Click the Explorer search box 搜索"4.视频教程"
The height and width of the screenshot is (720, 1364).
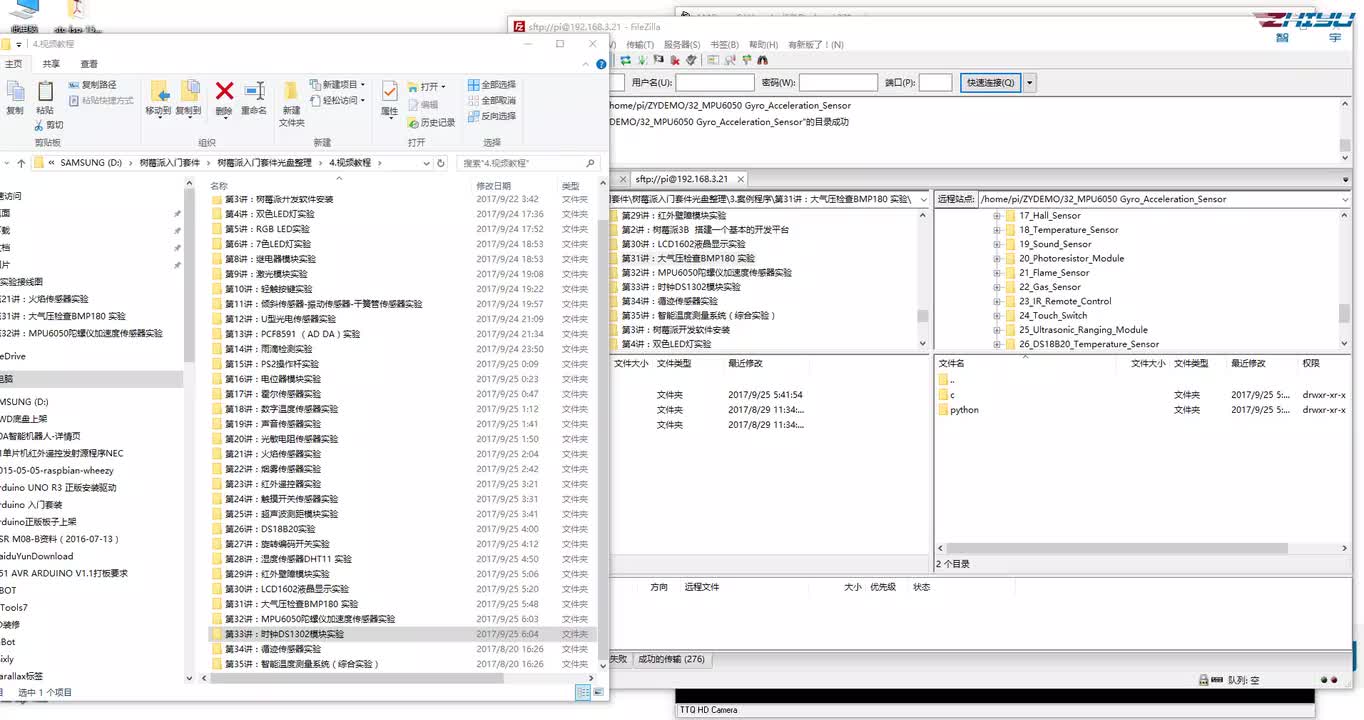[x=531, y=162]
